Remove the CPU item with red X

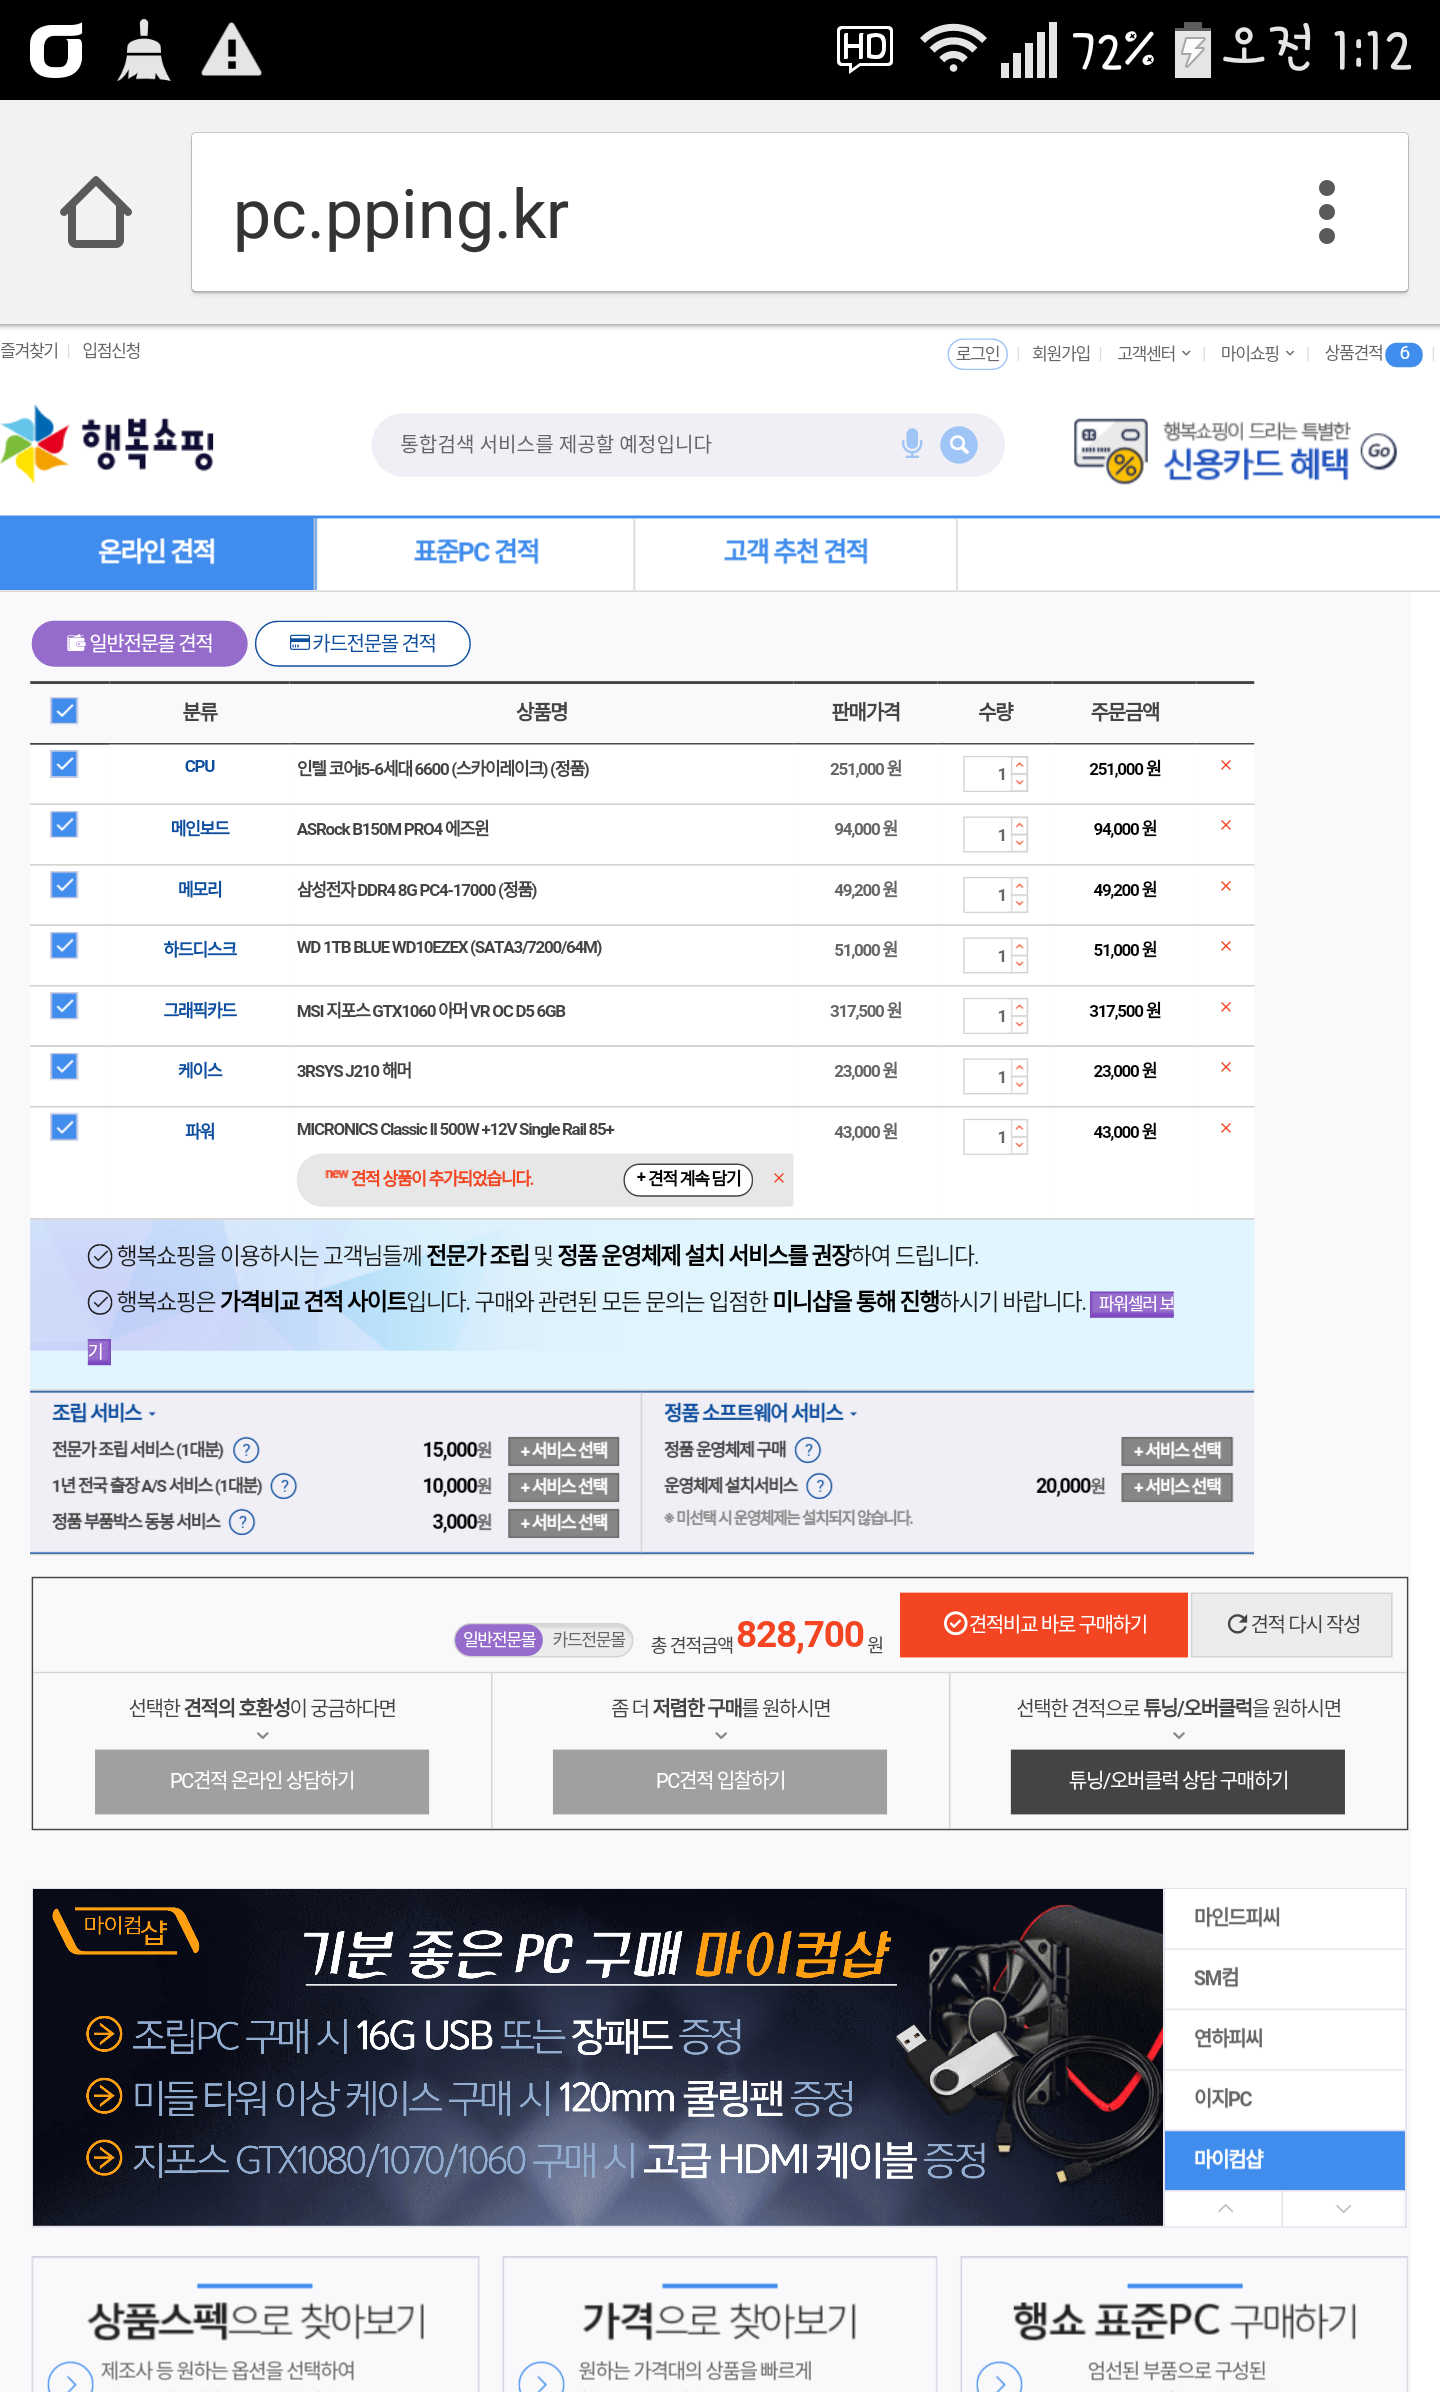(x=1225, y=766)
